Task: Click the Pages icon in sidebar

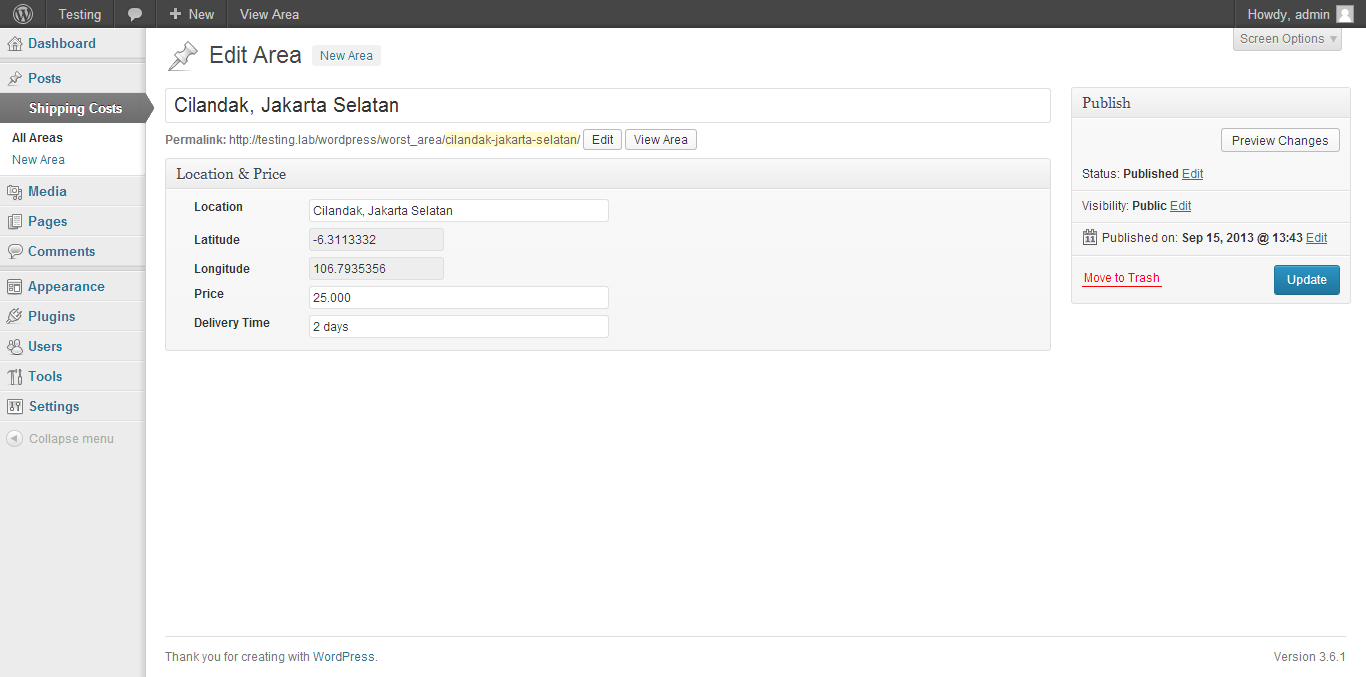Action: coord(15,221)
